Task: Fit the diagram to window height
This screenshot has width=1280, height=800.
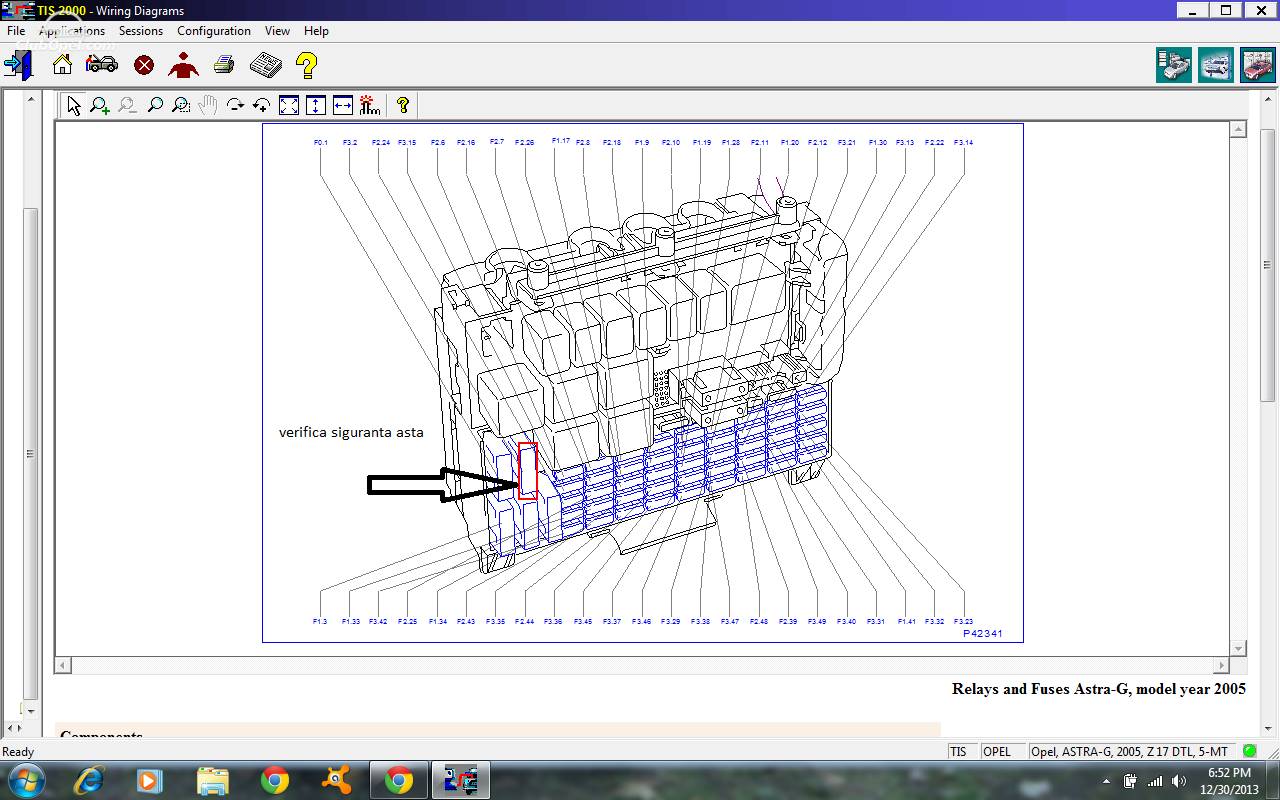Action: 316,105
